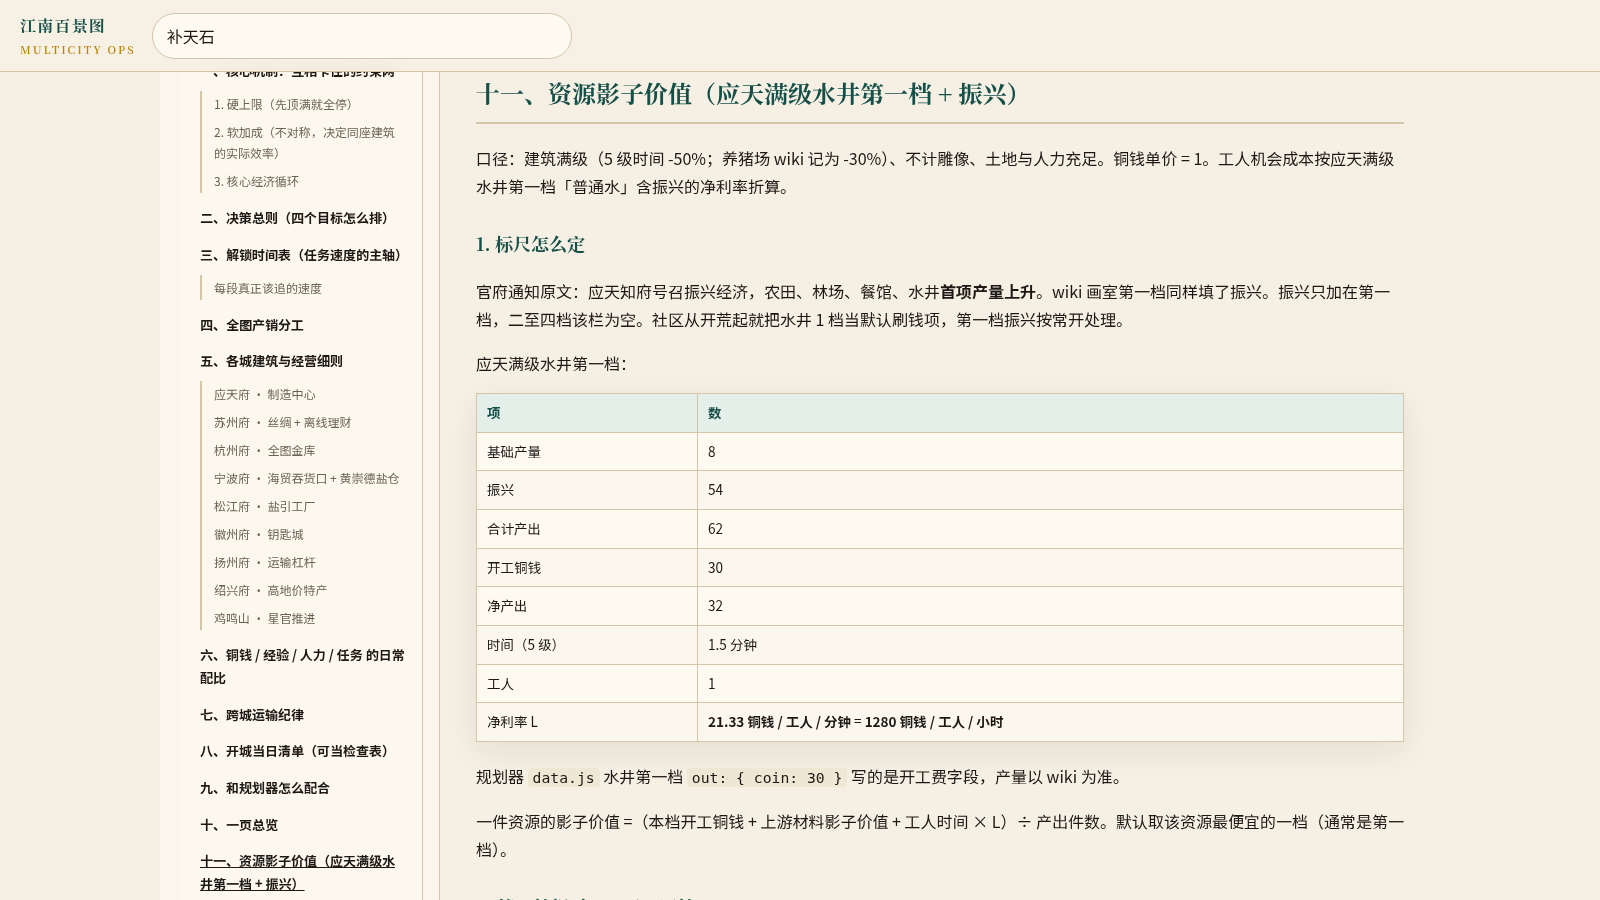Click the 1.5 分钟 time cell
Viewport: 1600px width, 900px height.
tap(1050, 645)
